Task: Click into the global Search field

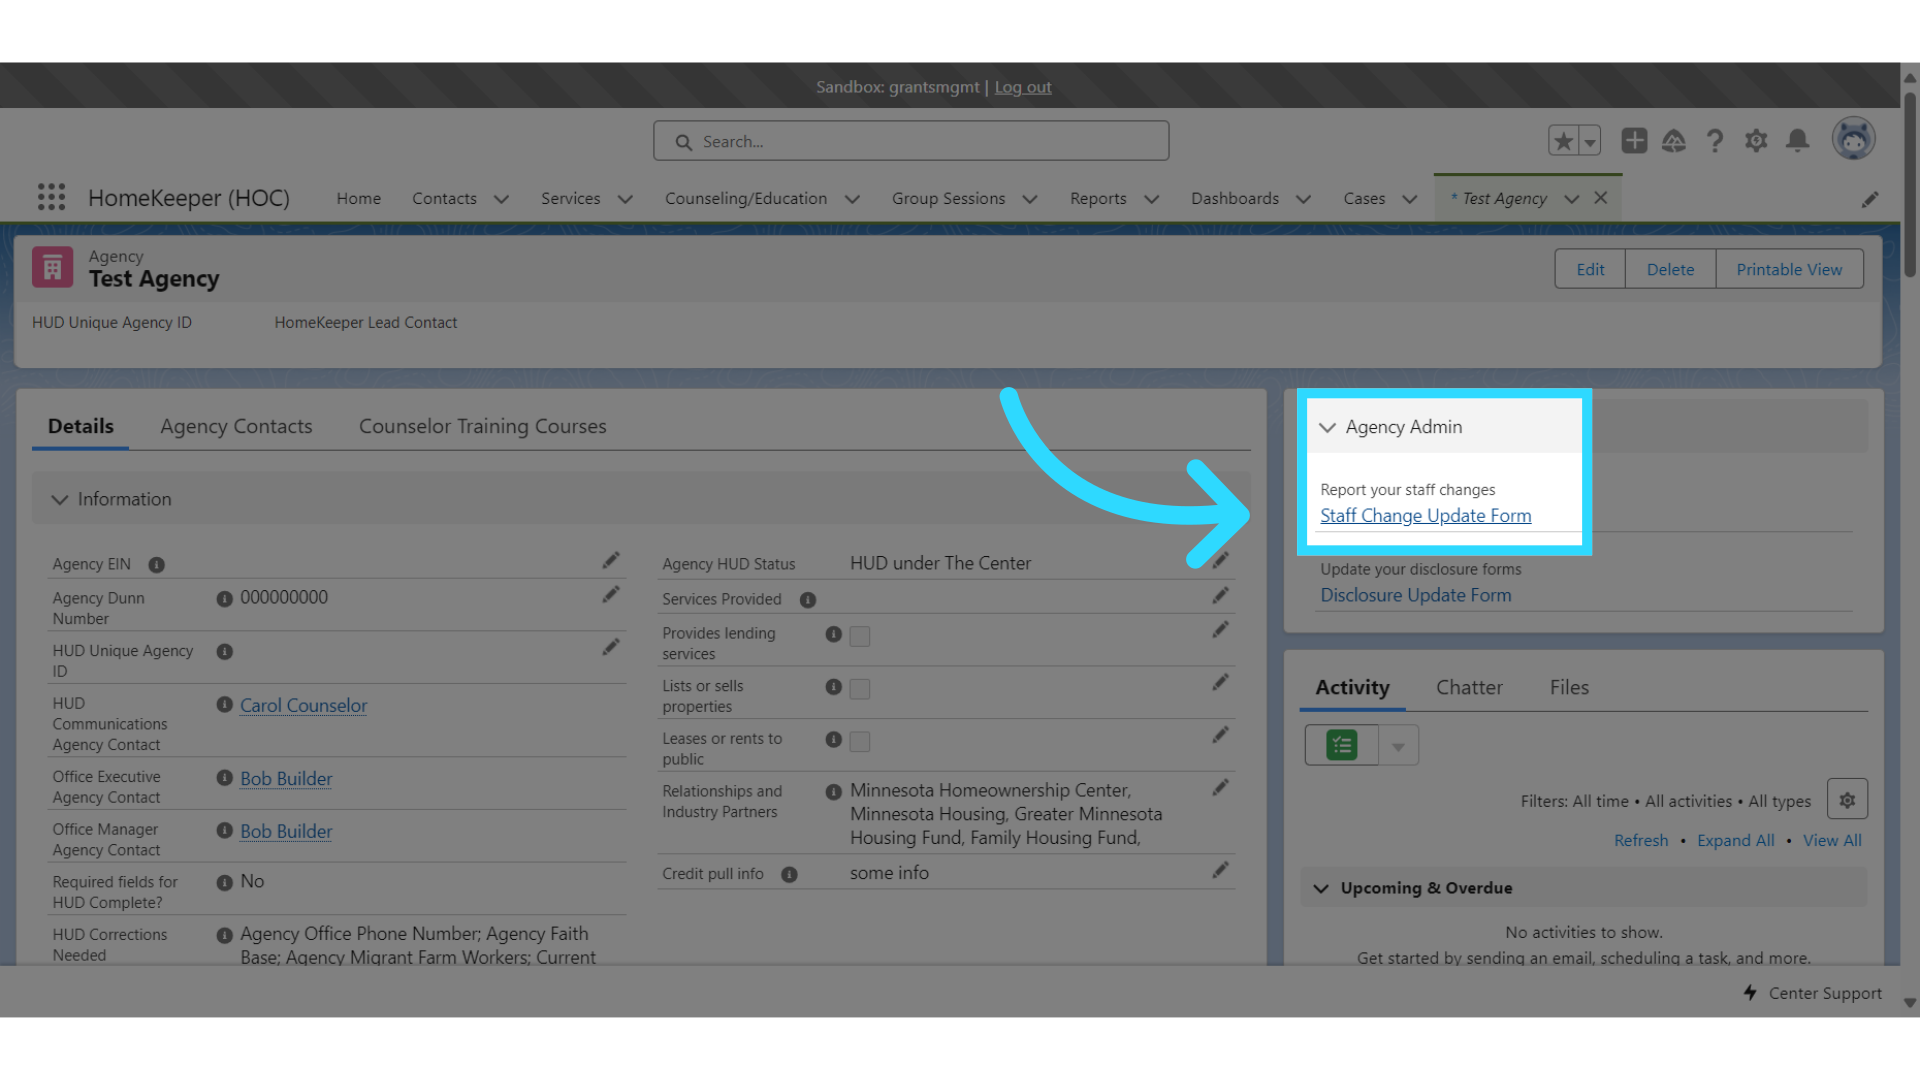Action: [x=910, y=141]
